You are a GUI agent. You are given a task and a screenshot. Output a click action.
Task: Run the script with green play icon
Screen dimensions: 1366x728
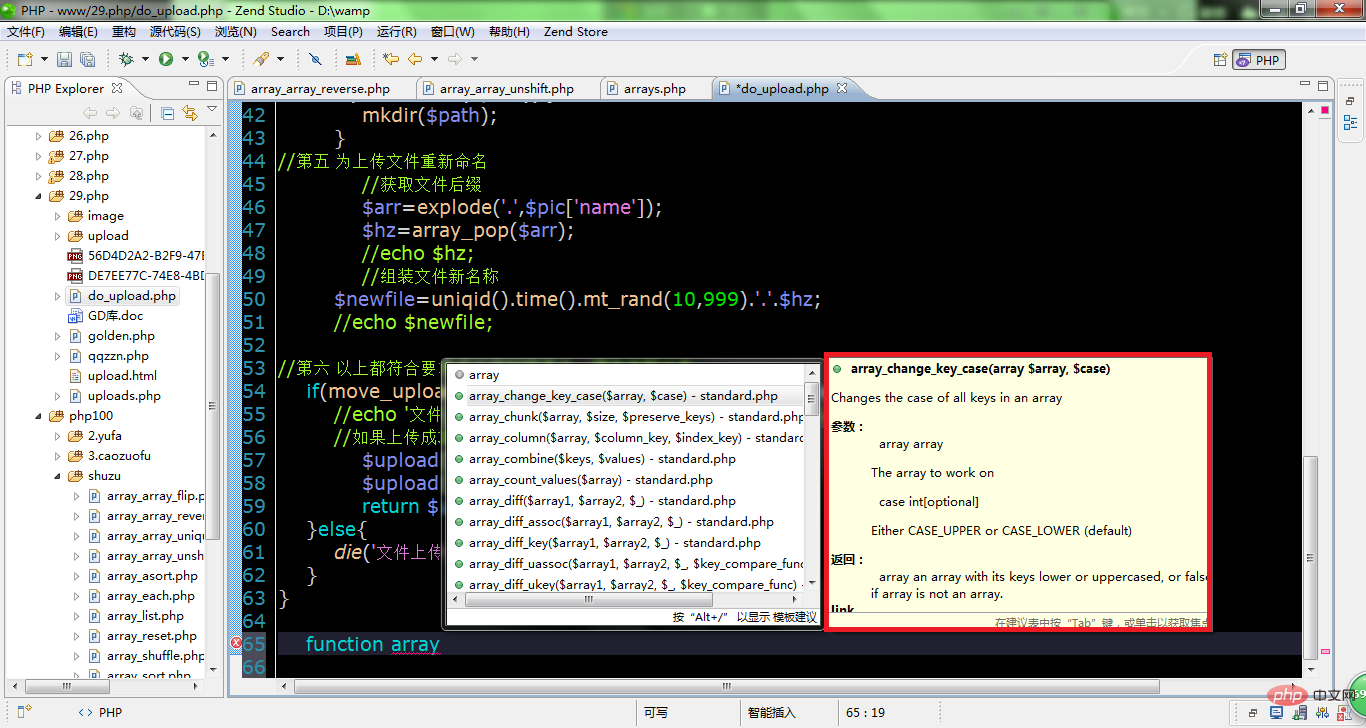click(165, 60)
